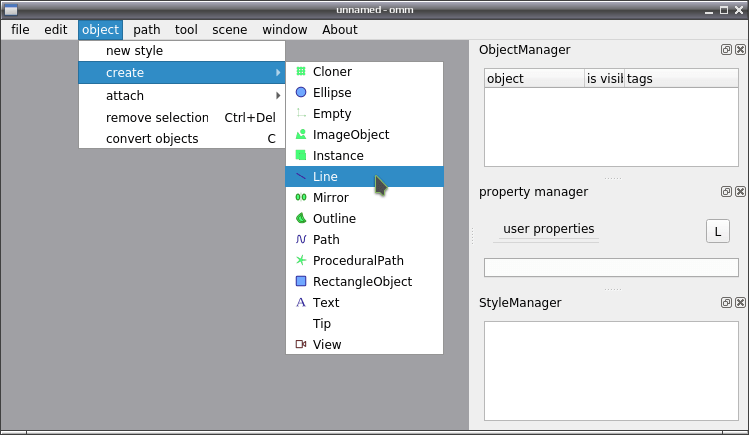Viewport: 749px width, 435px height.
Task: Open the About menu
Action: pyautogui.click(x=340, y=30)
